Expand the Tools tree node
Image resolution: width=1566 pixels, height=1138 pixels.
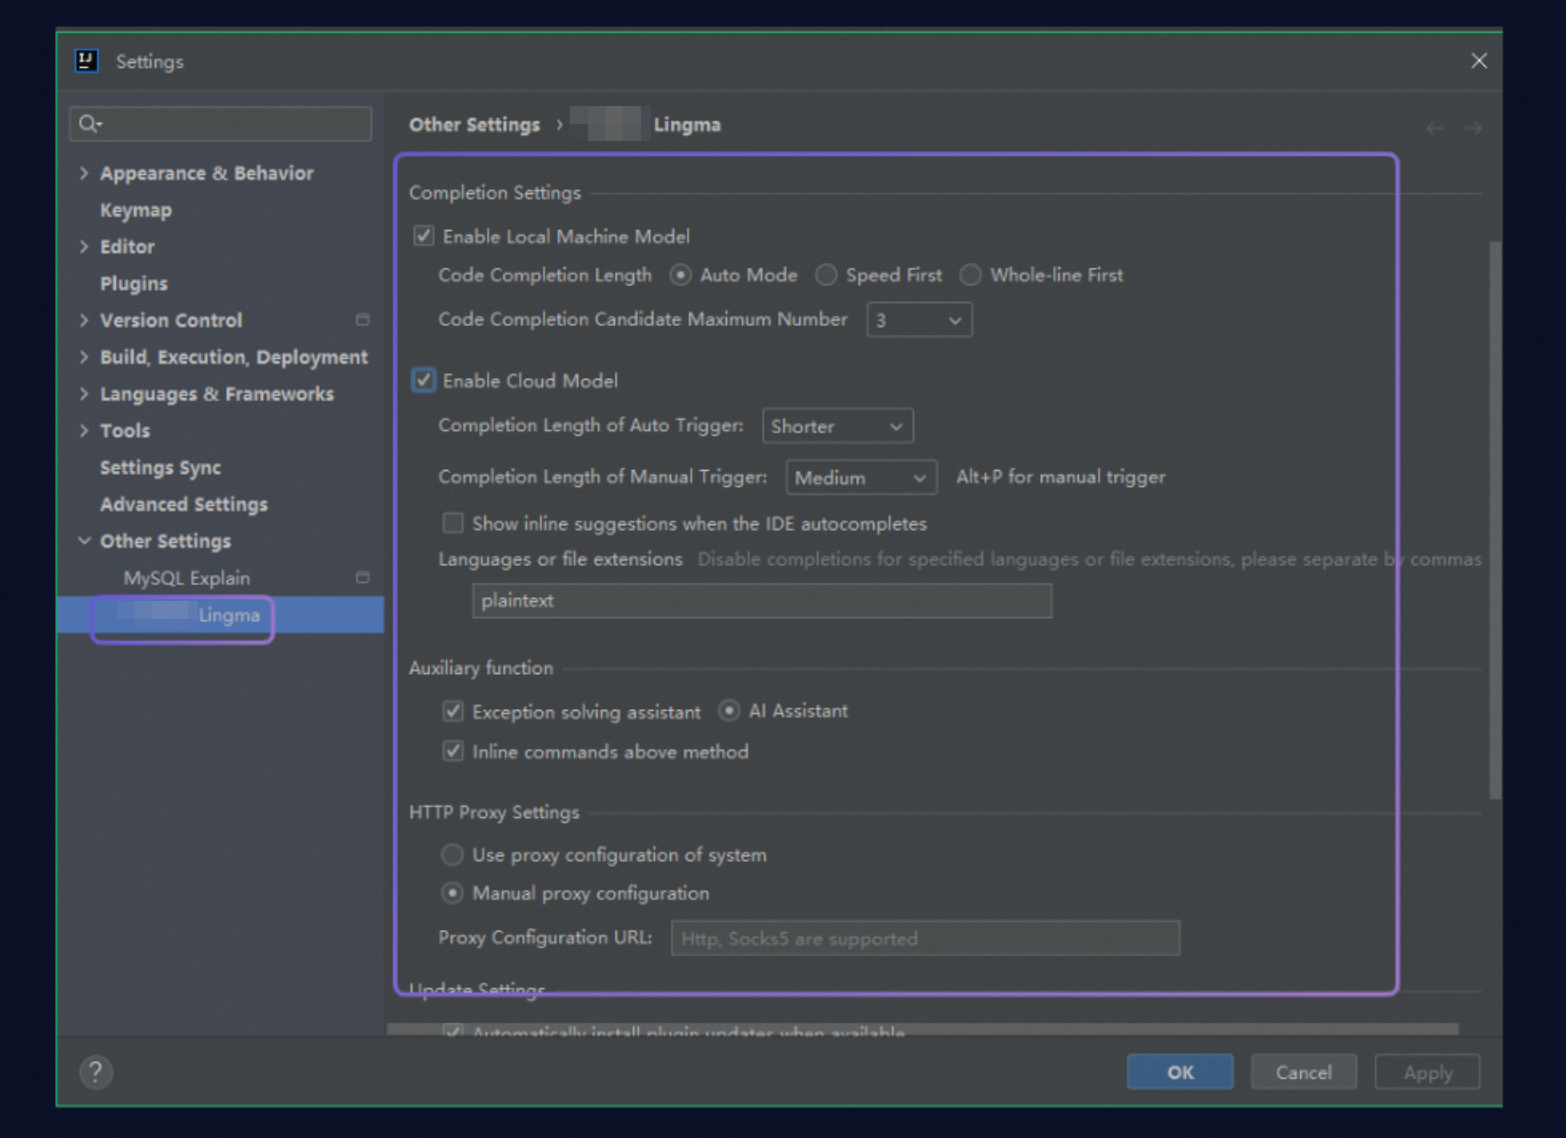click(x=84, y=430)
